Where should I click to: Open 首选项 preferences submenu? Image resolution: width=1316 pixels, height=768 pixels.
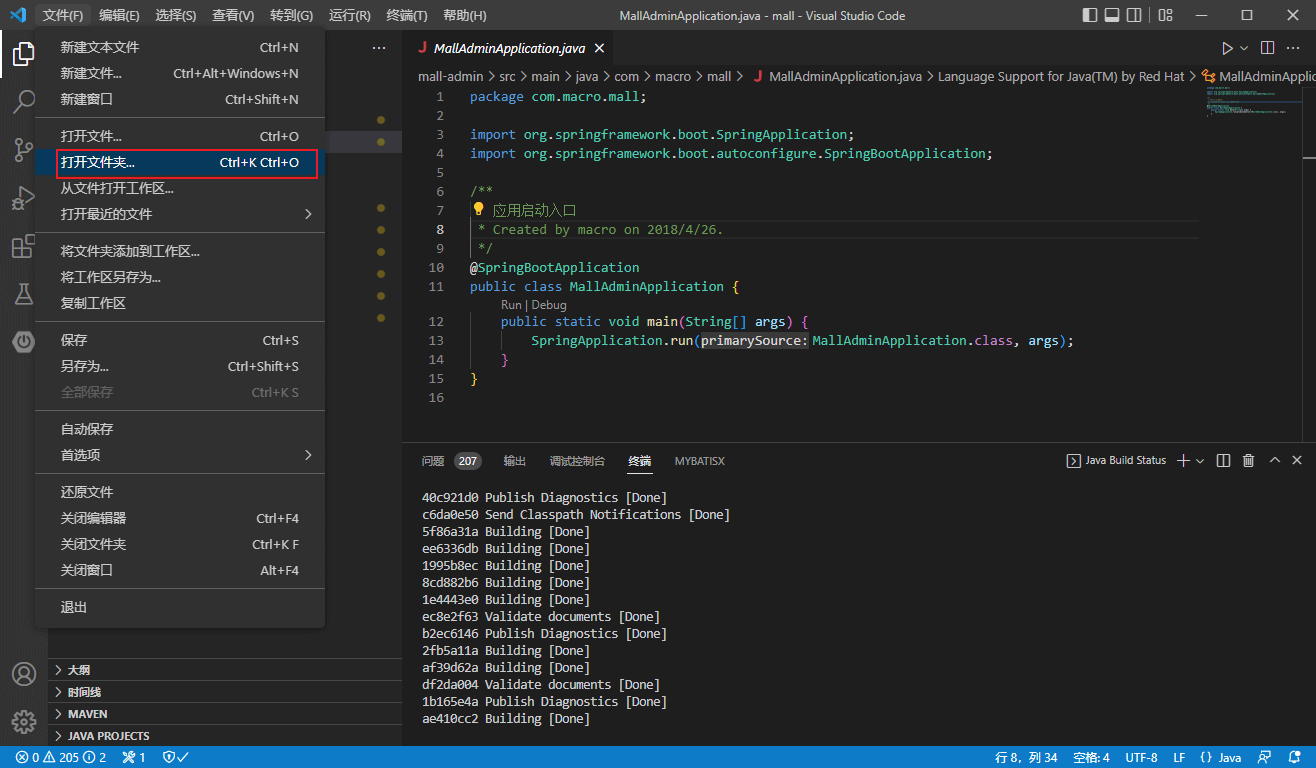(x=180, y=455)
